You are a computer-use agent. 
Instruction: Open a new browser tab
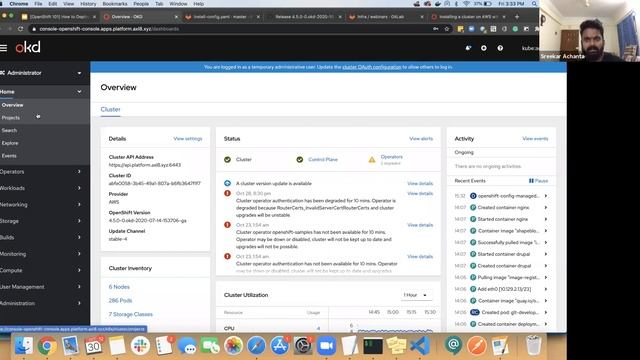[x=517, y=17]
